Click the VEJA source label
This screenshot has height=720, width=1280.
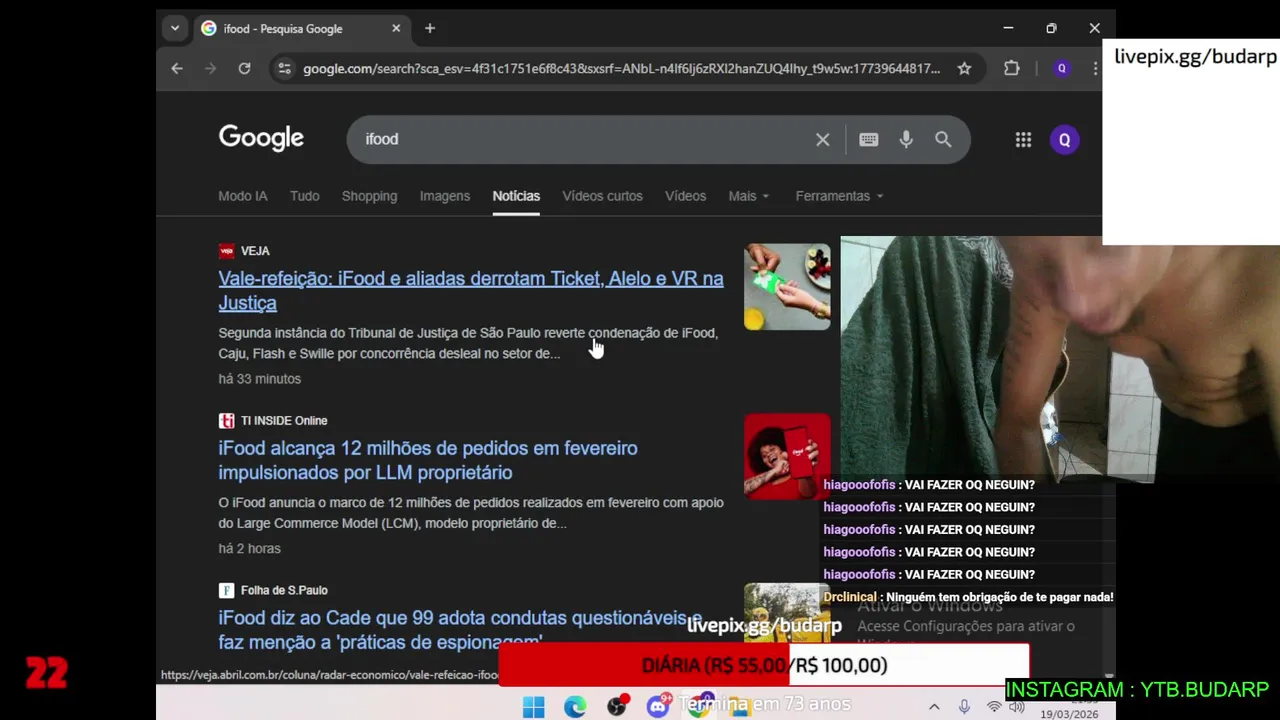click(x=255, y=251)
